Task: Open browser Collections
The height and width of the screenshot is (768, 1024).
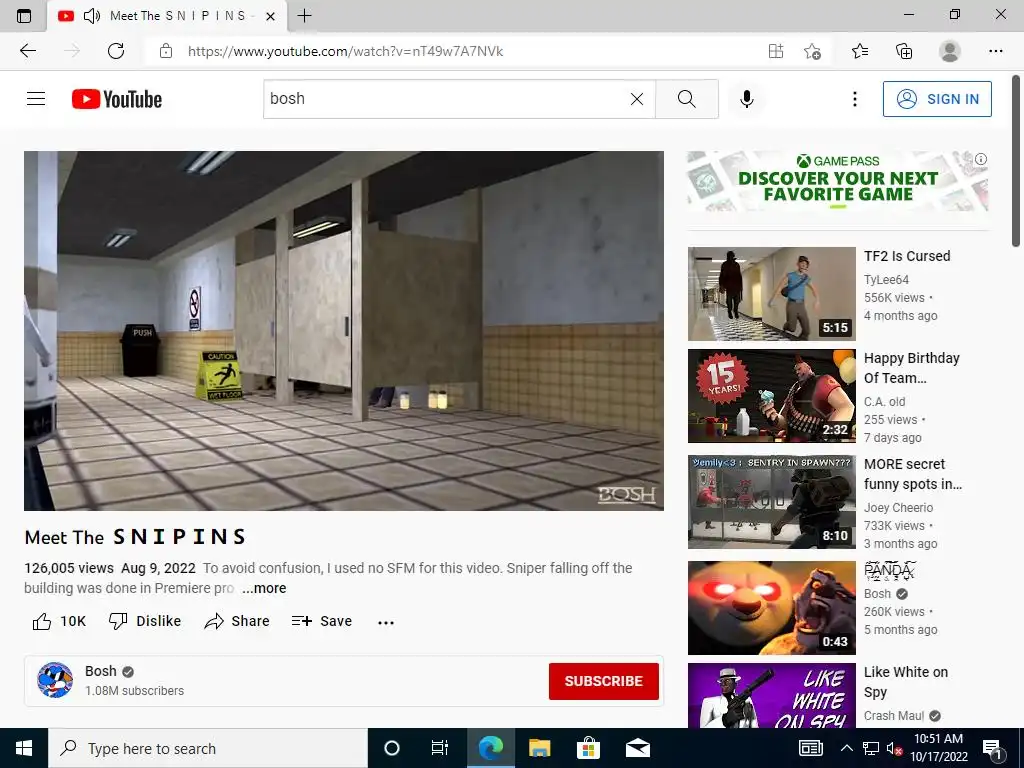Action: (x=904, y=51)
